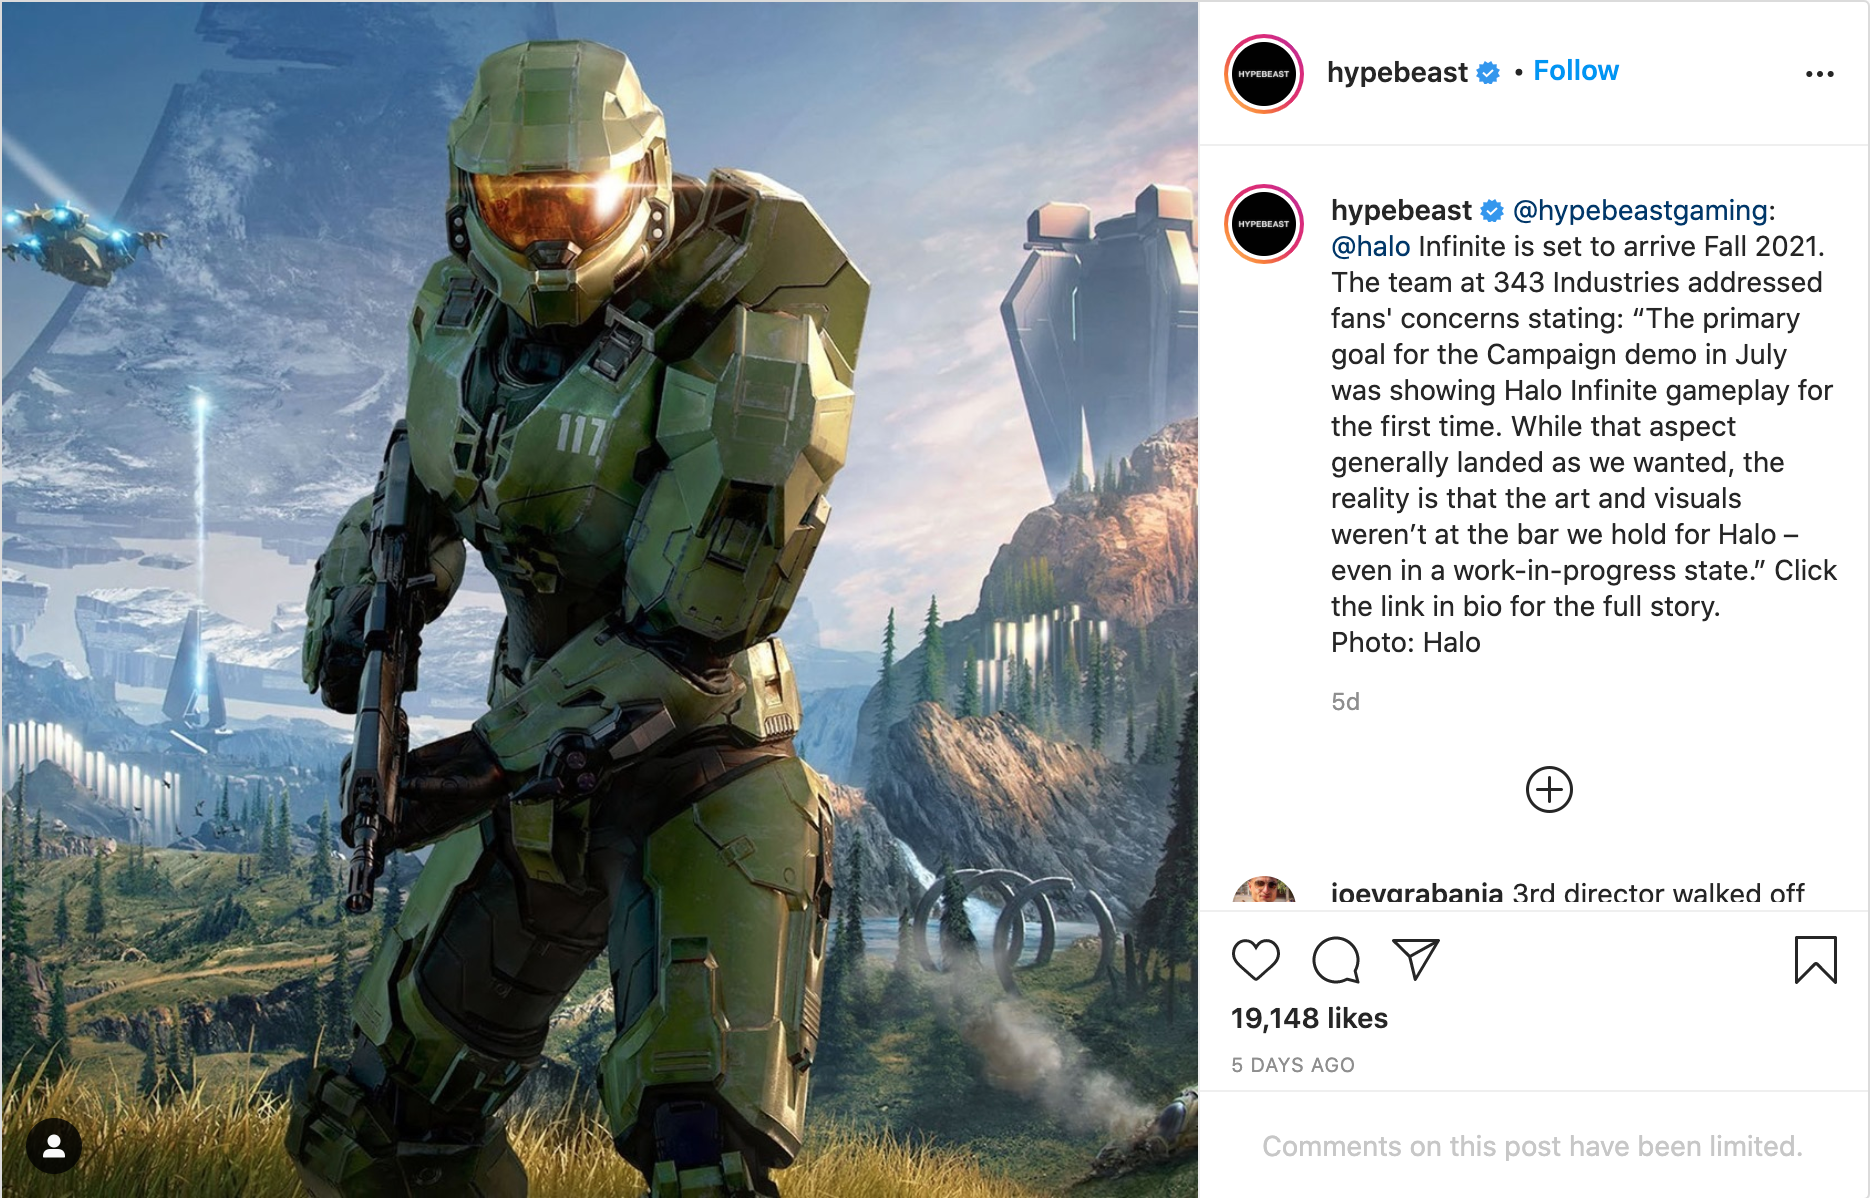Open the @halo mention link
Viewport: 1870px width, 1198px height.
coord(1370,247)
